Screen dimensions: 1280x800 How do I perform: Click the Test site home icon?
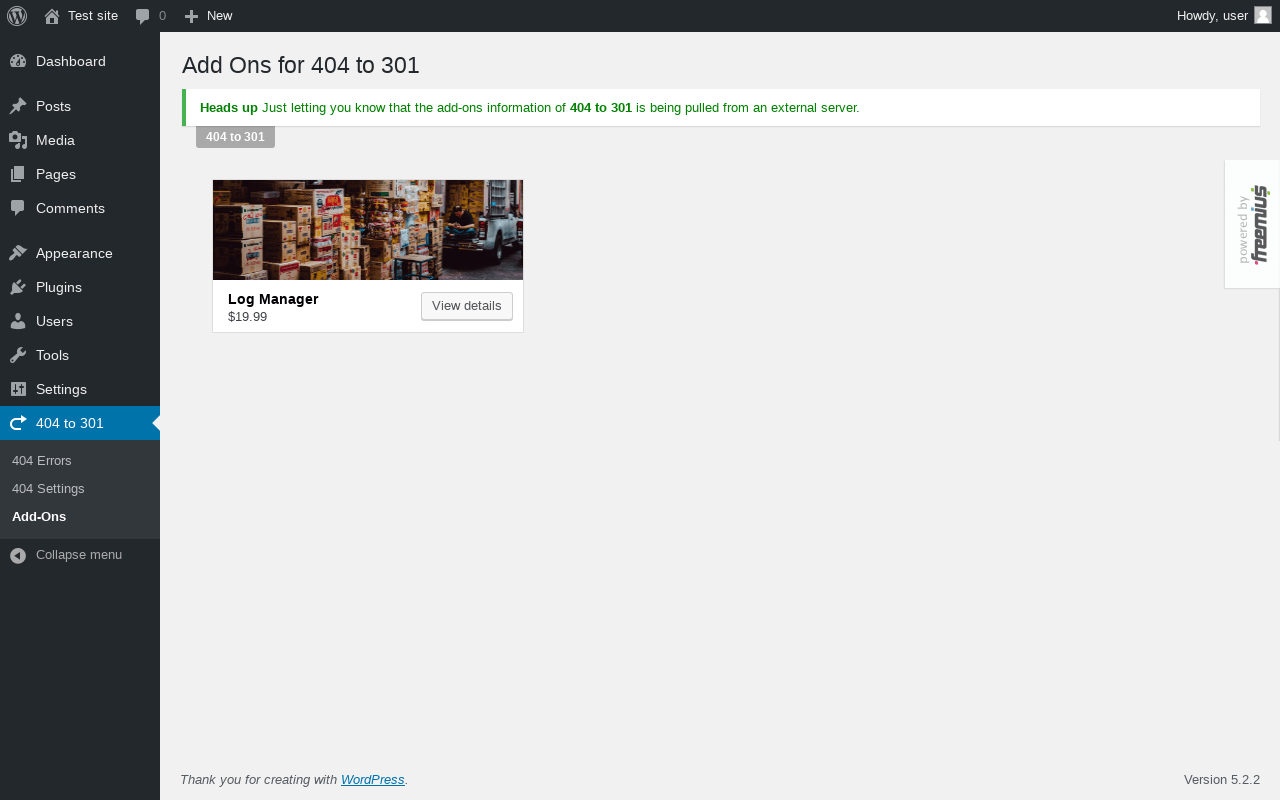[52, 16]
